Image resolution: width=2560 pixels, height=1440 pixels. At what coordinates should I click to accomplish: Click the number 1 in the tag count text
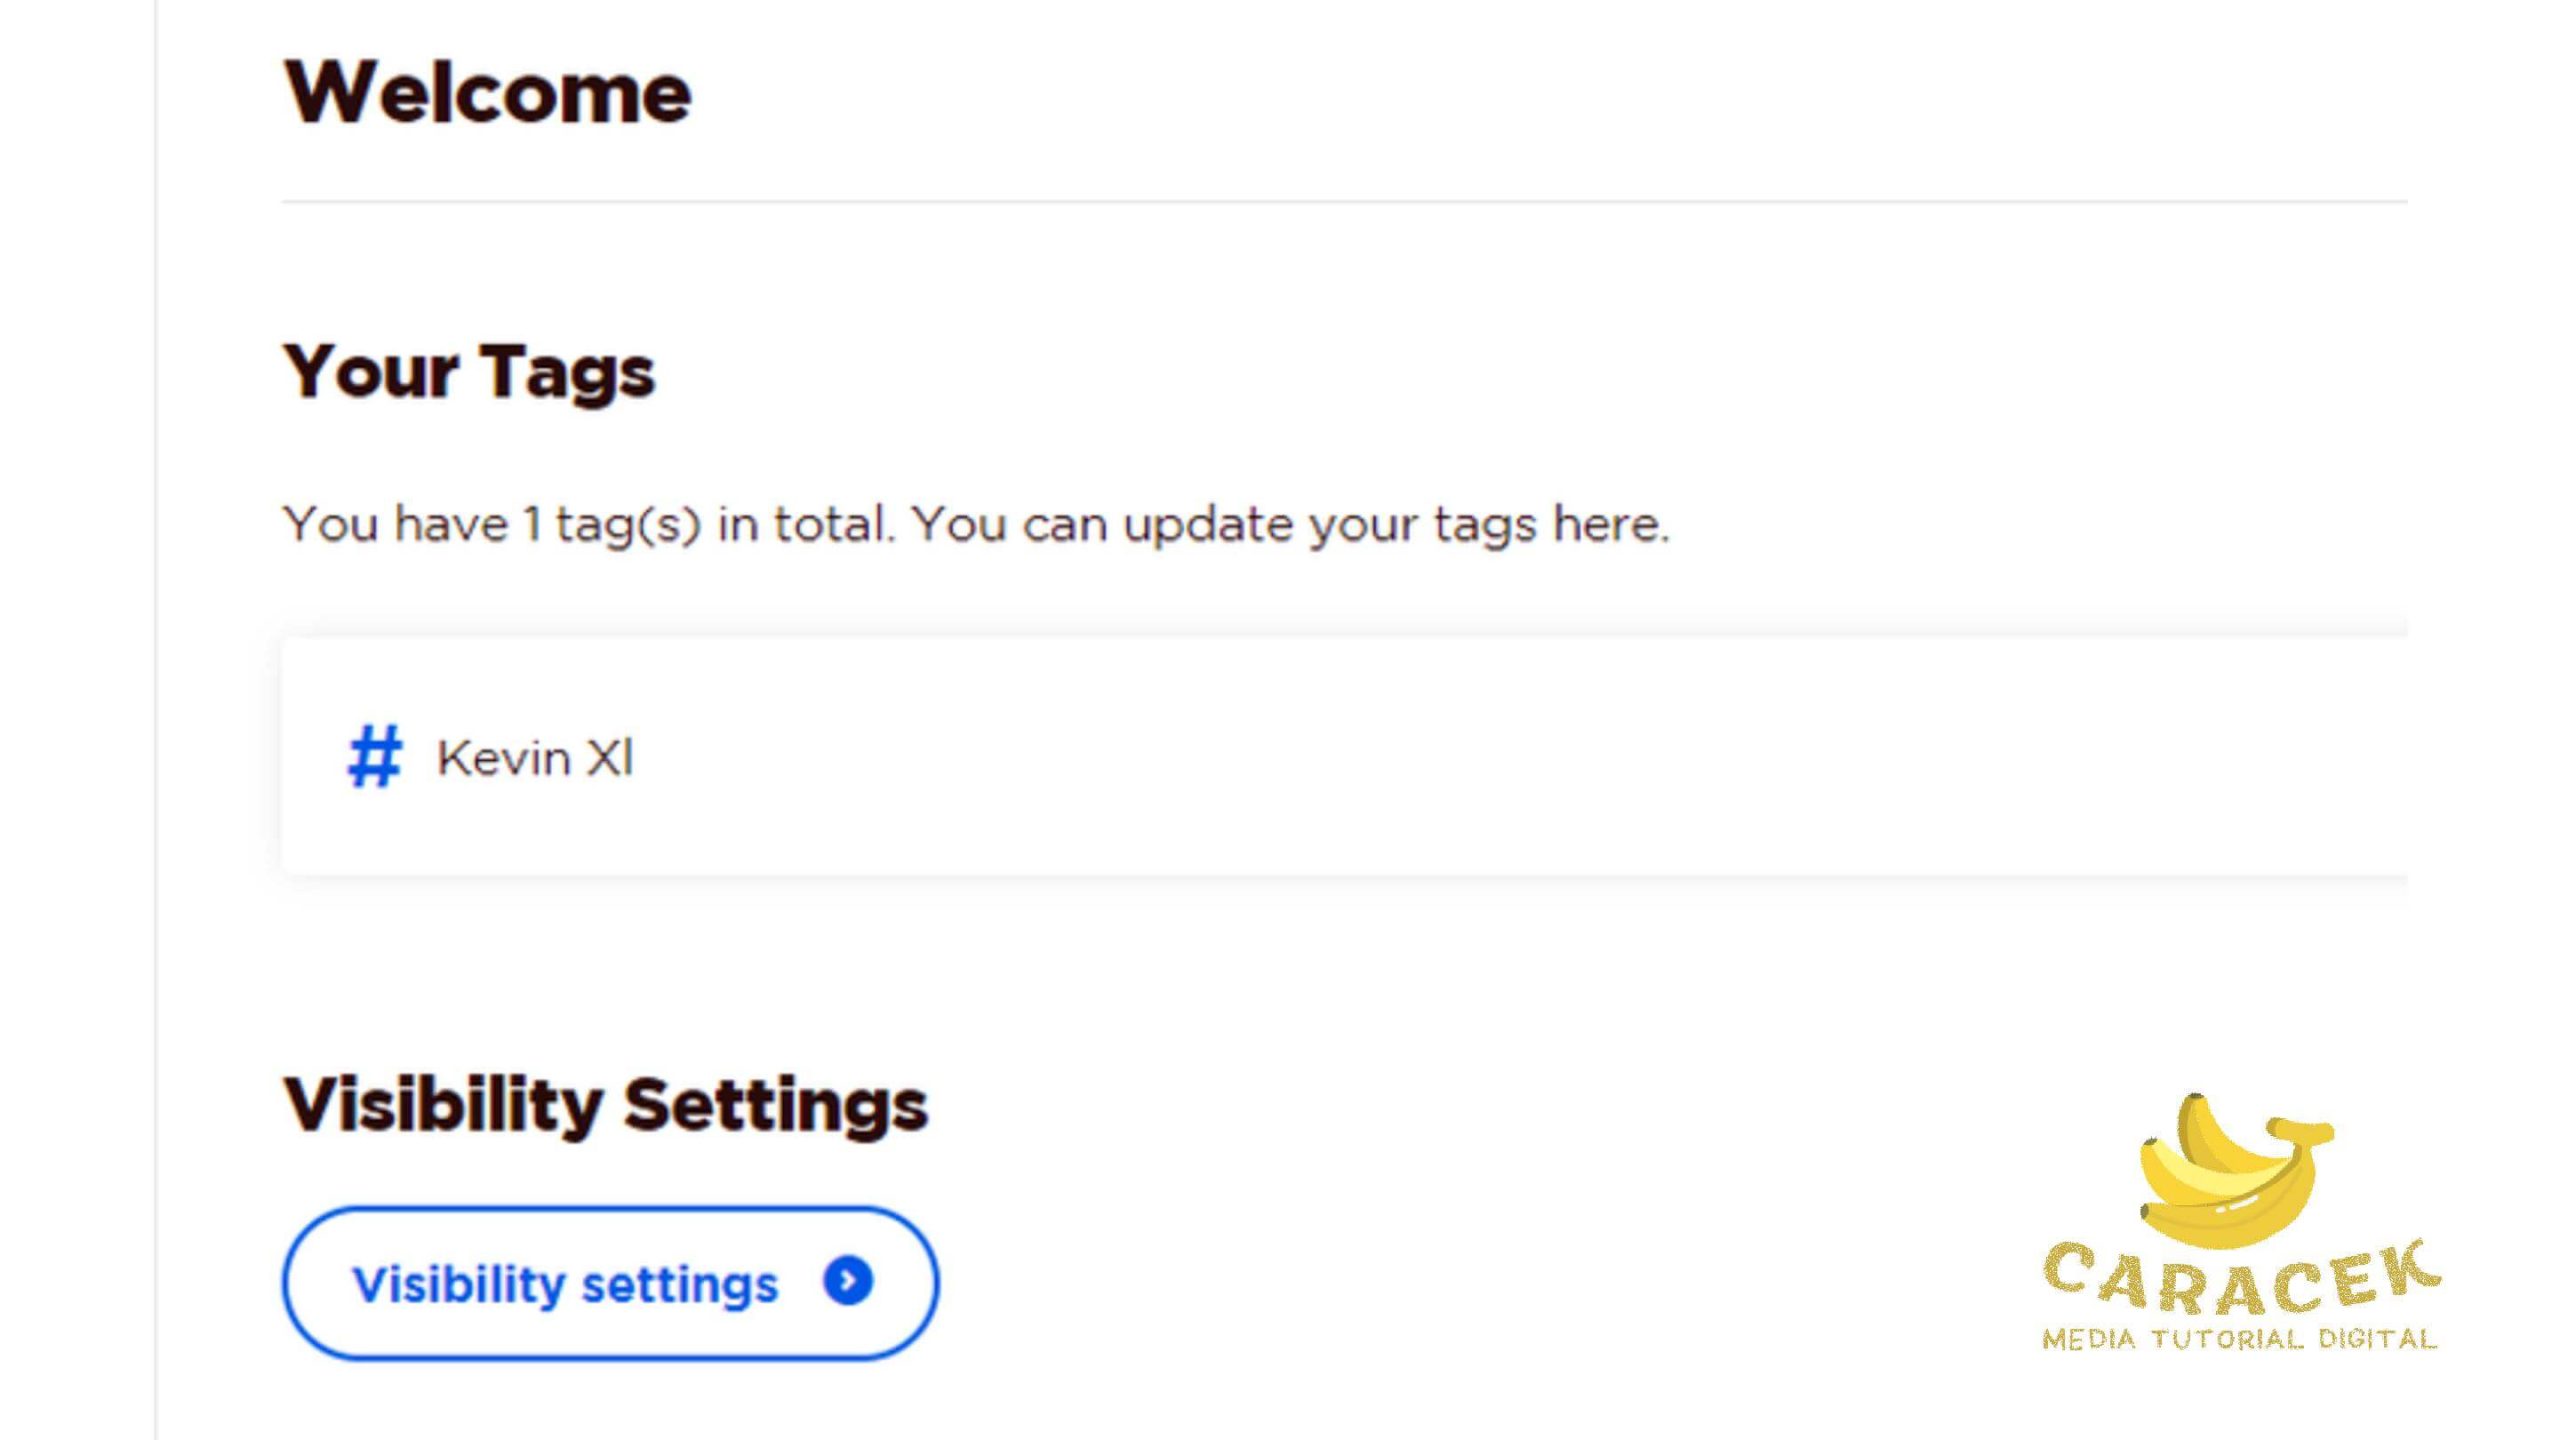click(x=532, y=524)
